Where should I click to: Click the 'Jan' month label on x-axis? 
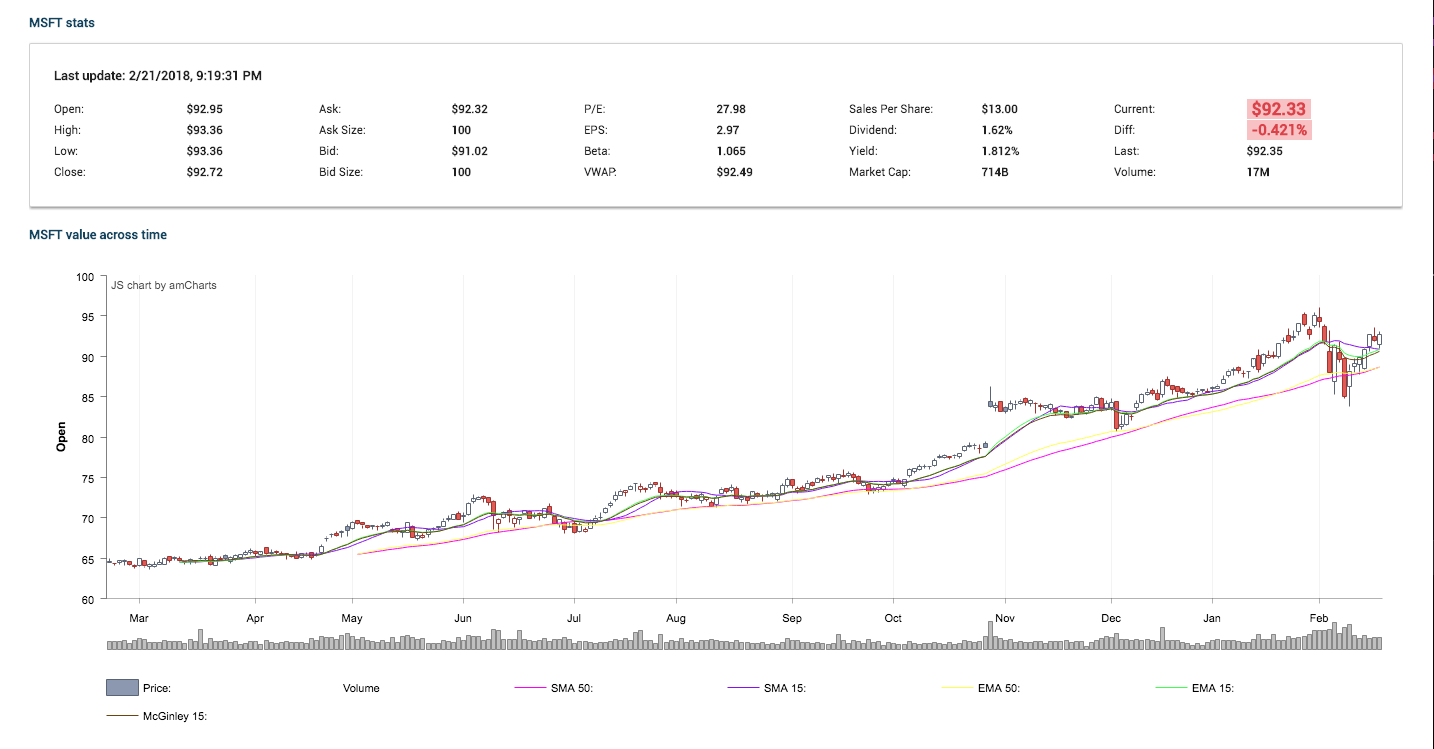[1213, 618]
